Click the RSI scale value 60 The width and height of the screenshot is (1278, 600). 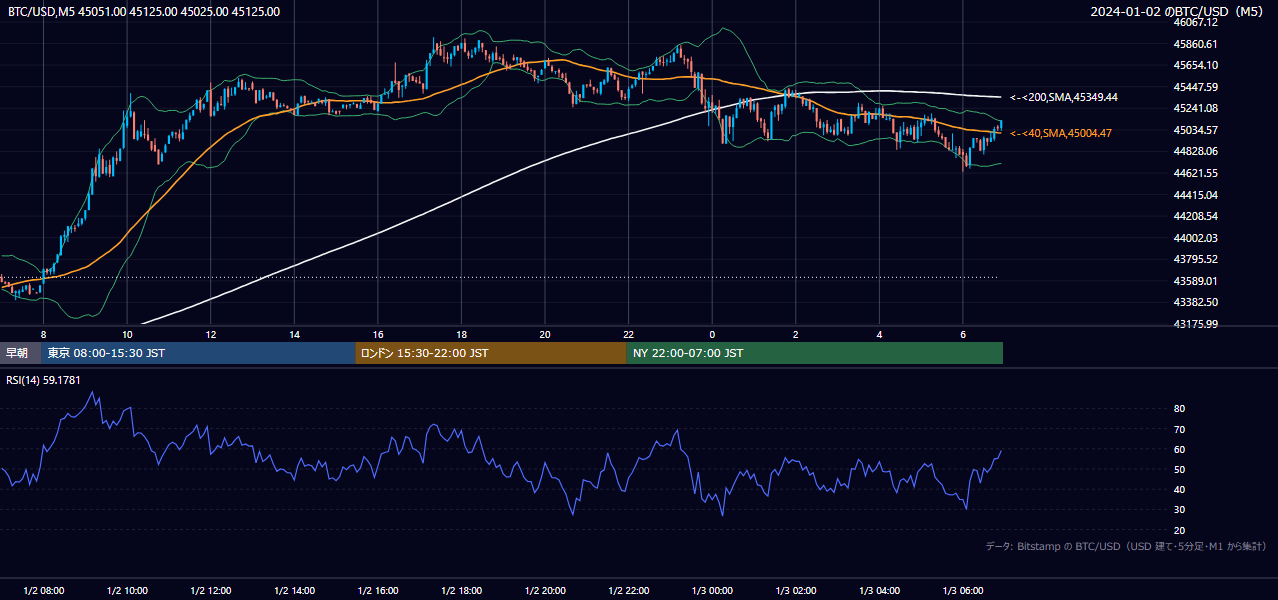coord(1179,449)
